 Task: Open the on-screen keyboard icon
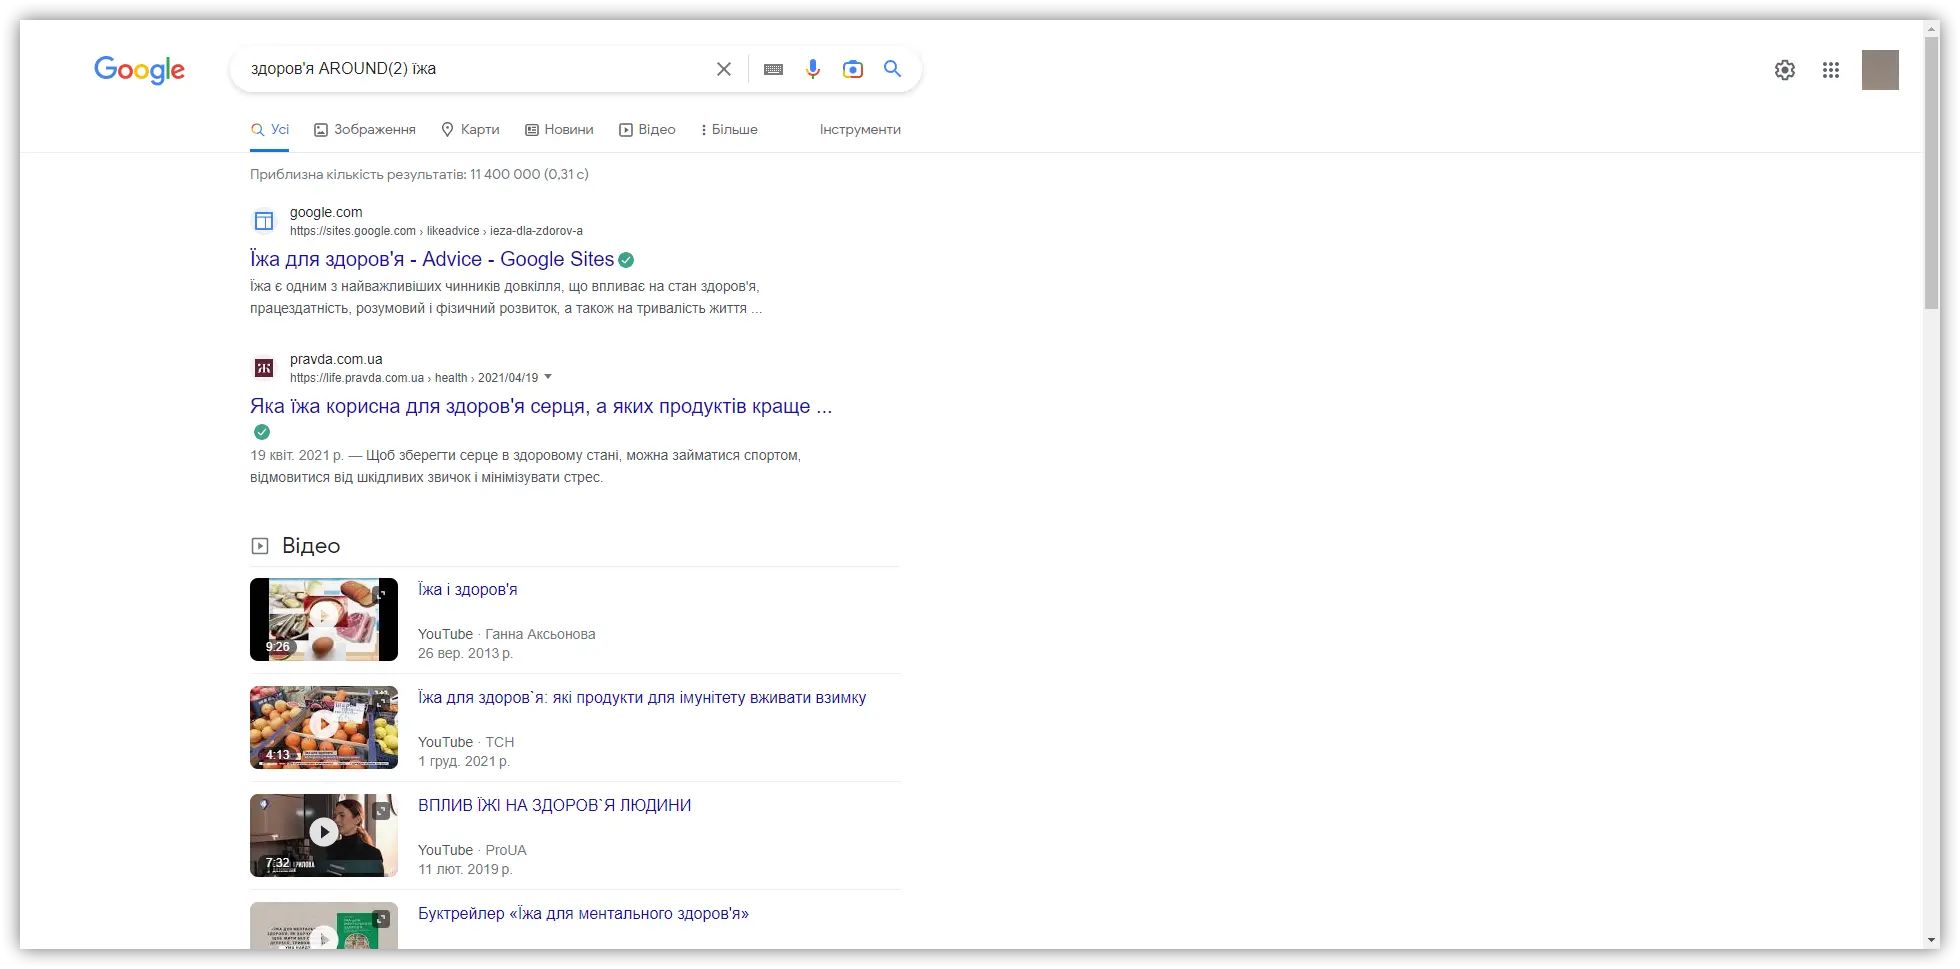pyautogui.click(x=773, y=69)
